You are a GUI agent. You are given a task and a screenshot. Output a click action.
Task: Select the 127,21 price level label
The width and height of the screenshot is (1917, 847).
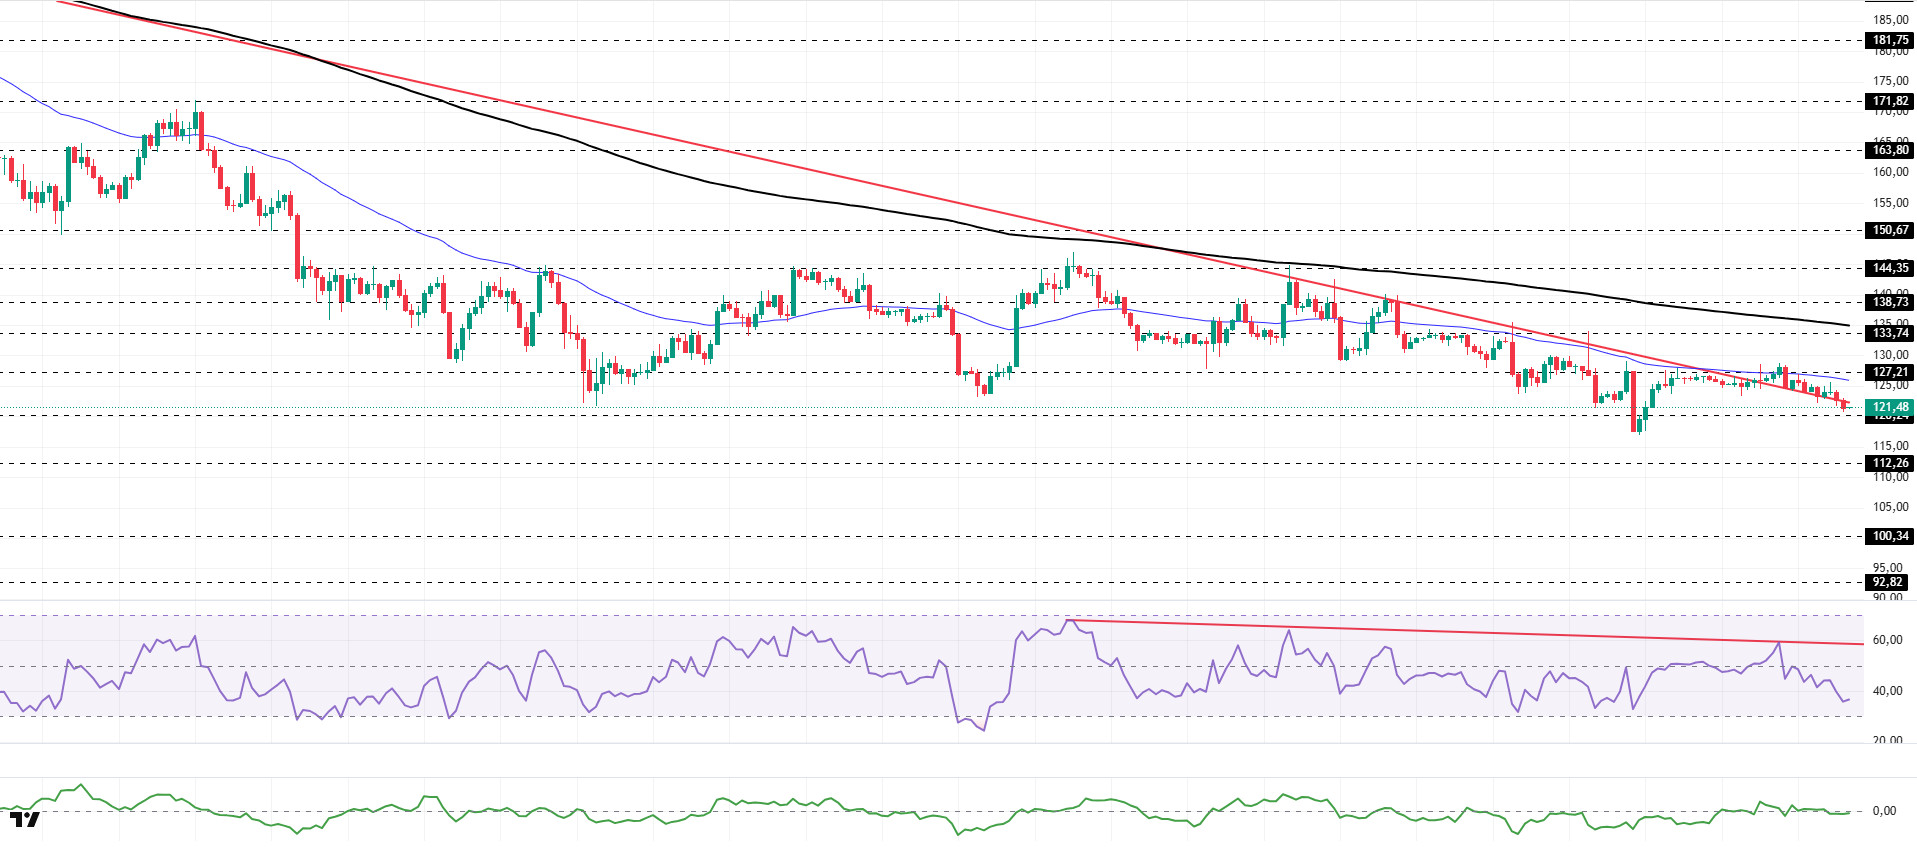tap(1889, 372)
